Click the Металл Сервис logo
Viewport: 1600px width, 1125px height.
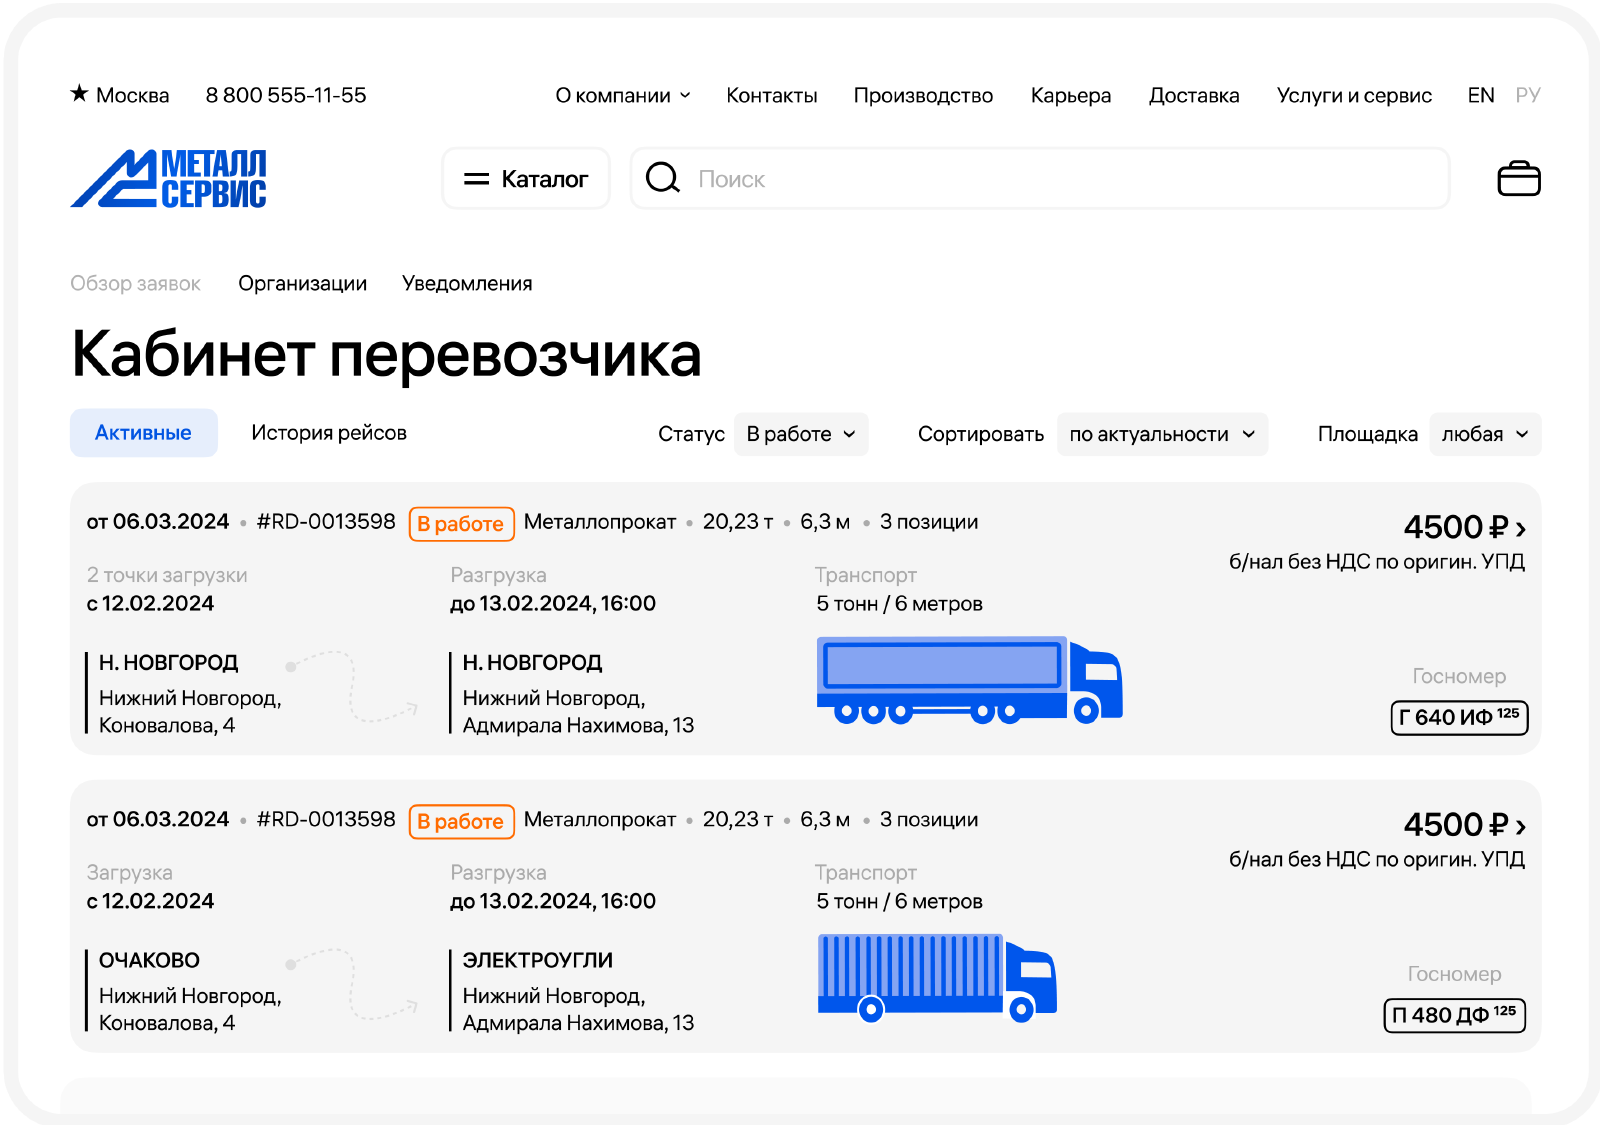(169, 179)
